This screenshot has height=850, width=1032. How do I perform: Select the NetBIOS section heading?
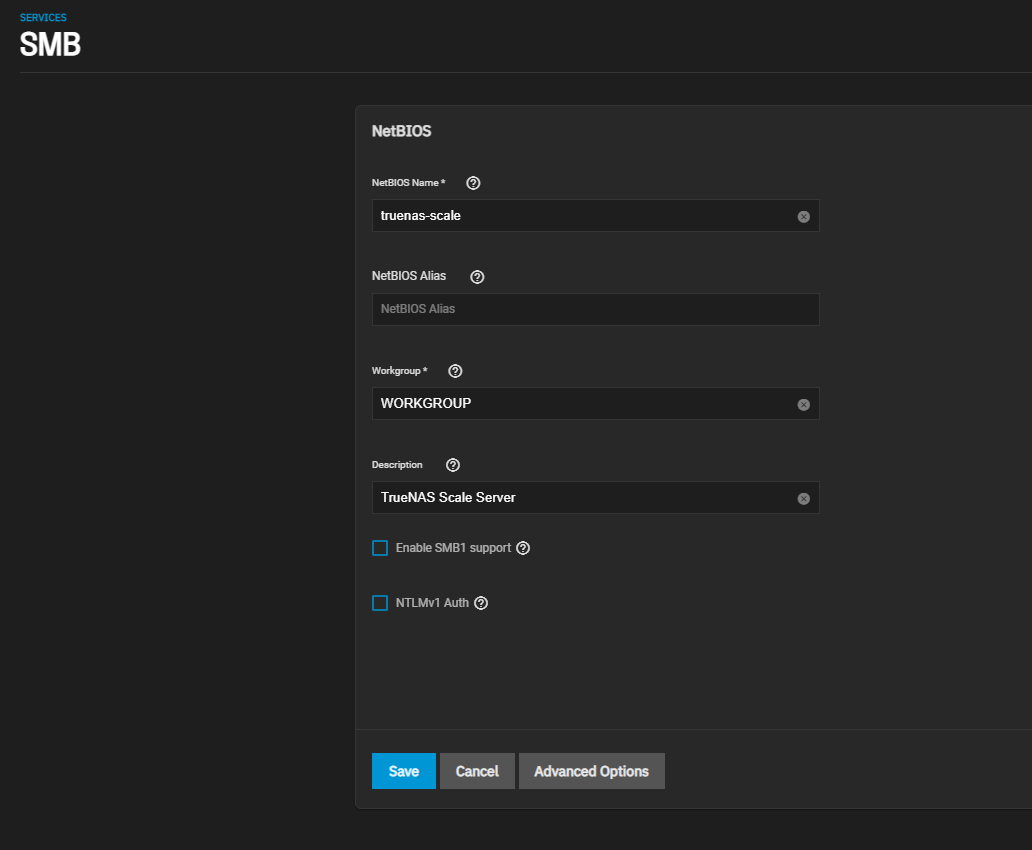pyautogui.click(x=401, y=131)
